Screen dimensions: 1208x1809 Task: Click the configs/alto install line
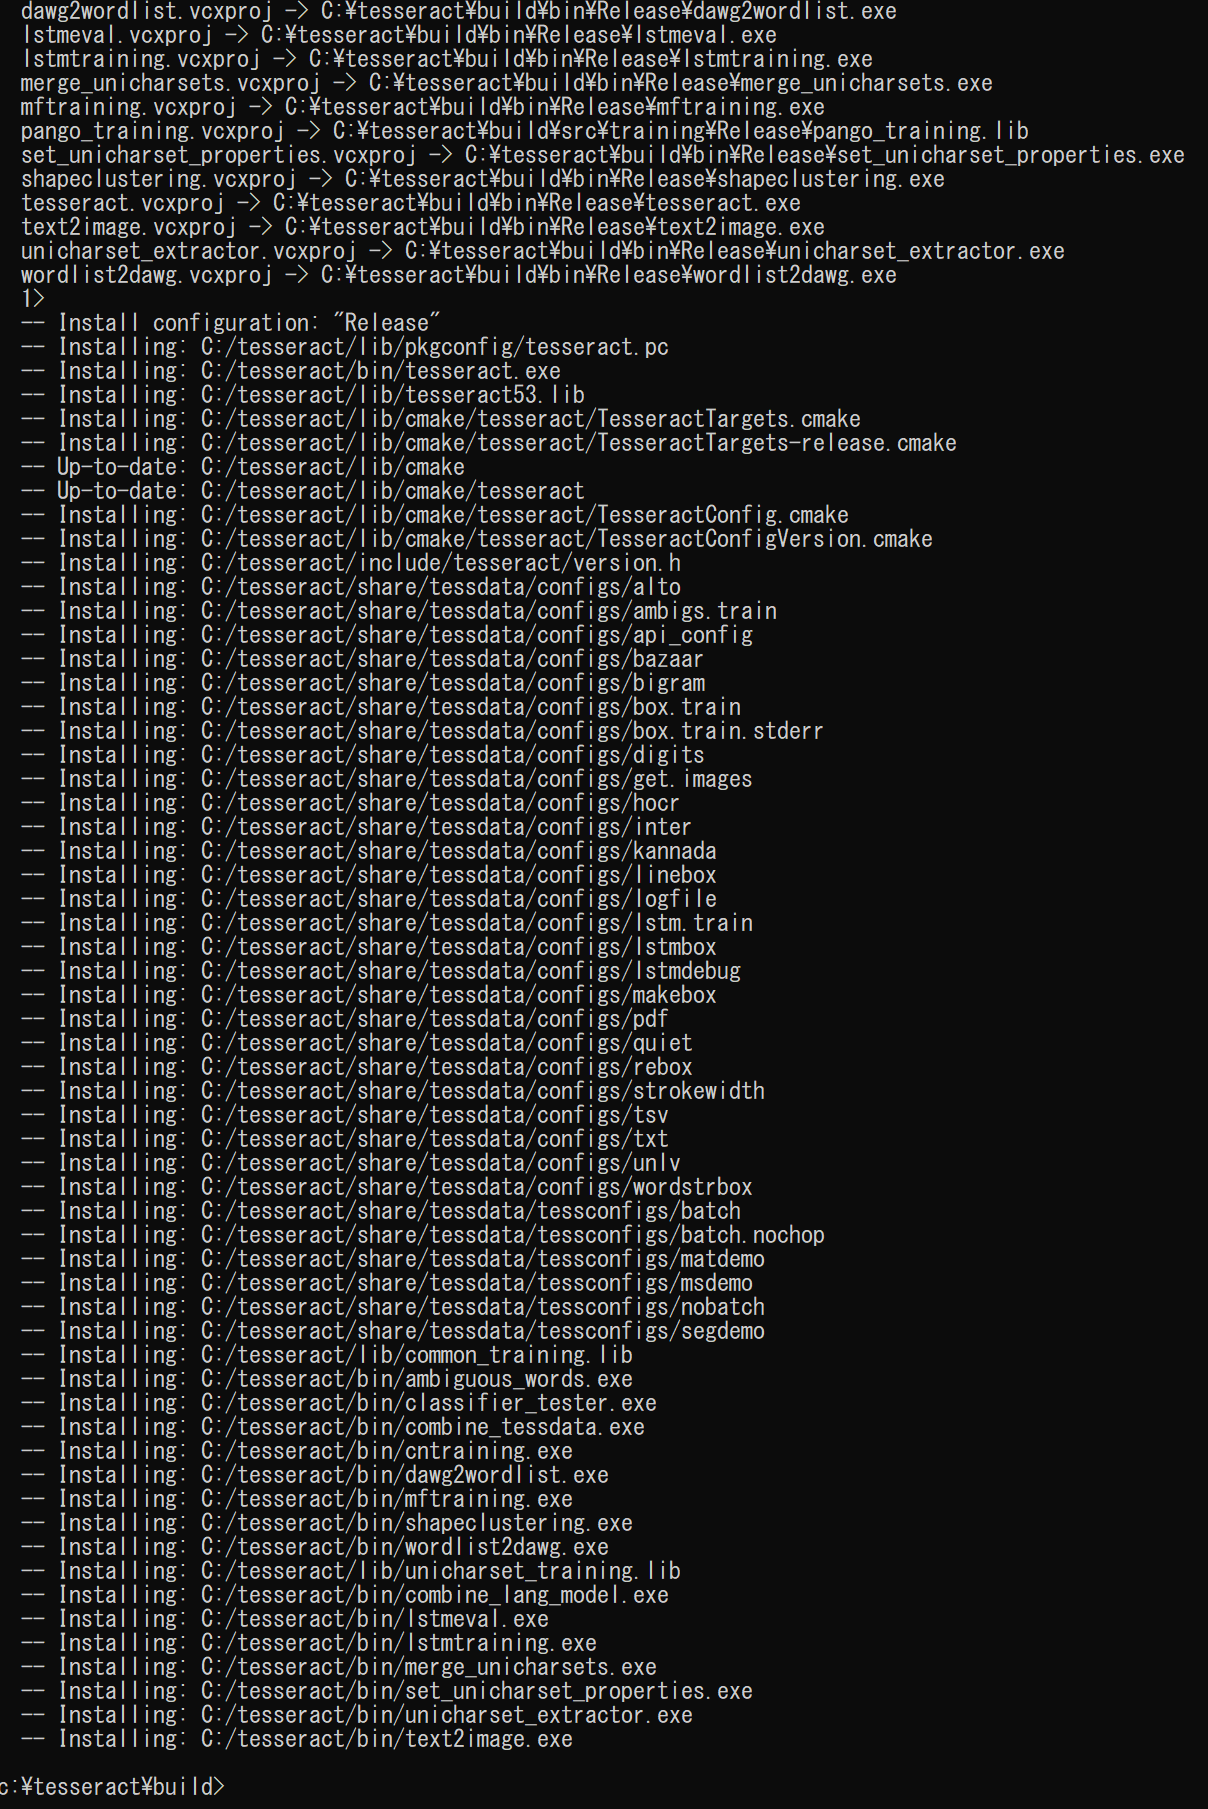click(x=351, y=587)
